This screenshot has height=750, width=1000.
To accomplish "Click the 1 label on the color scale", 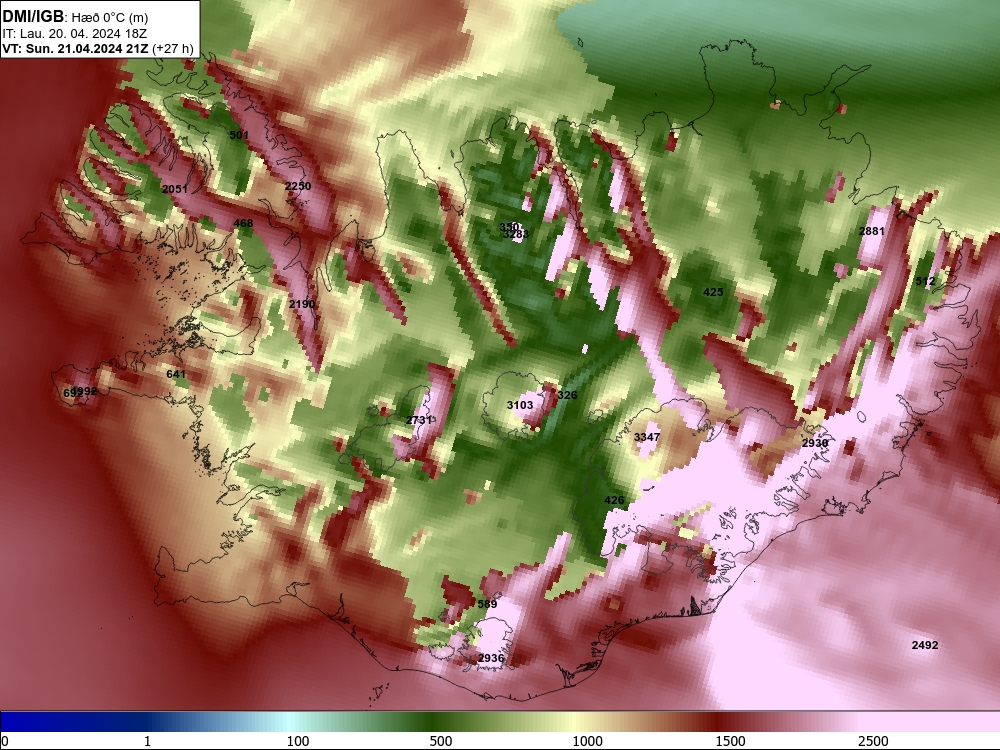I will pyautogui.click(x=147, y=741).
